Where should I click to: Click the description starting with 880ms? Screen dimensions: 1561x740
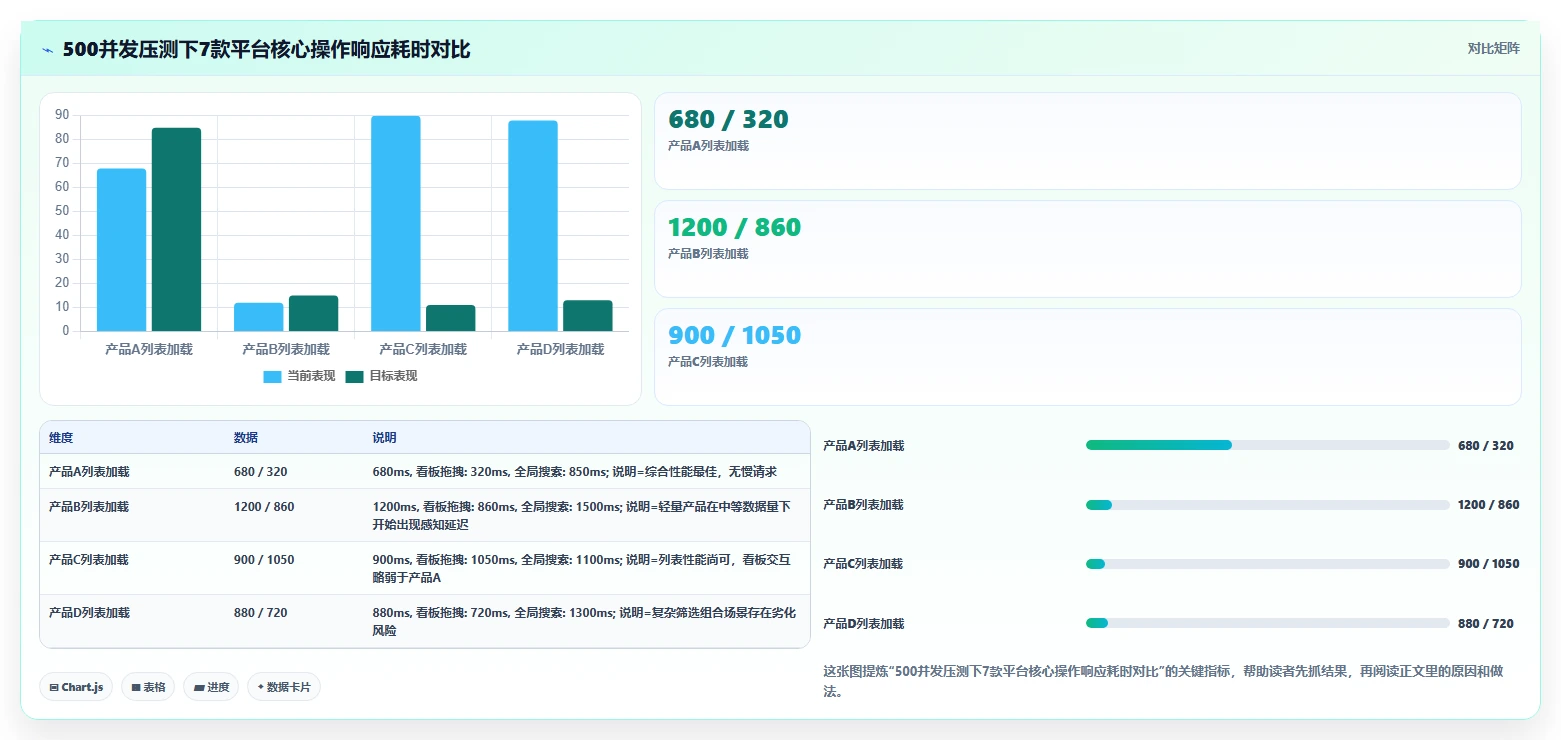tap(585, 622)
